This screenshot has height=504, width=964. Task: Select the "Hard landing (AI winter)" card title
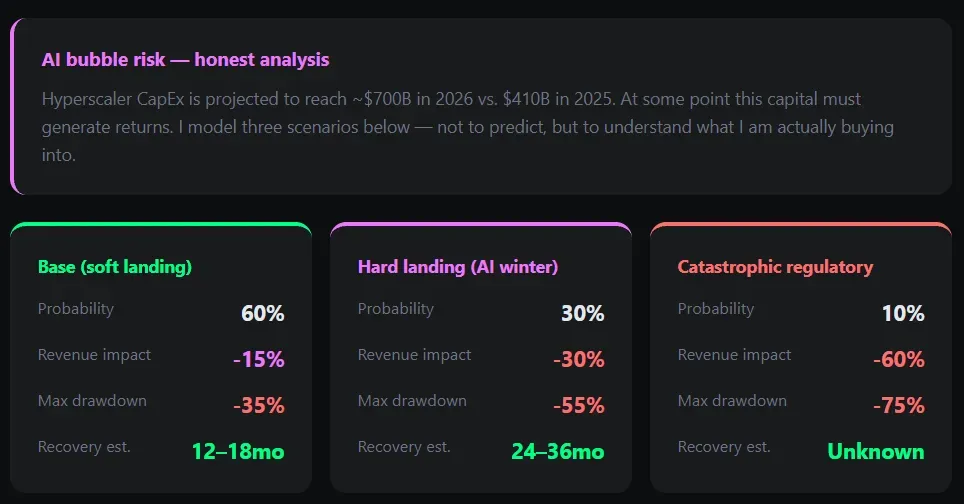click(x=458, y=267)
